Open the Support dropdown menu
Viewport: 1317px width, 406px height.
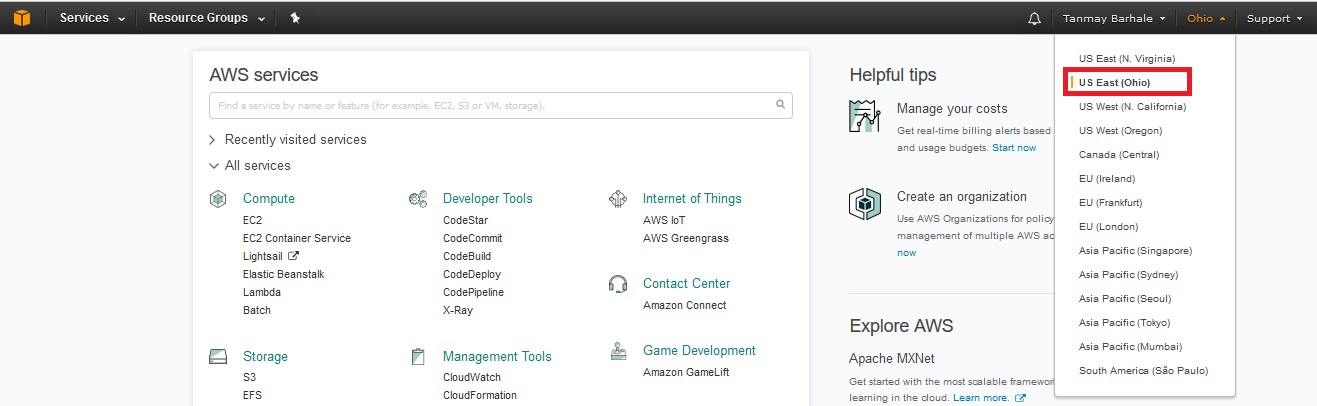point(1274,18)
